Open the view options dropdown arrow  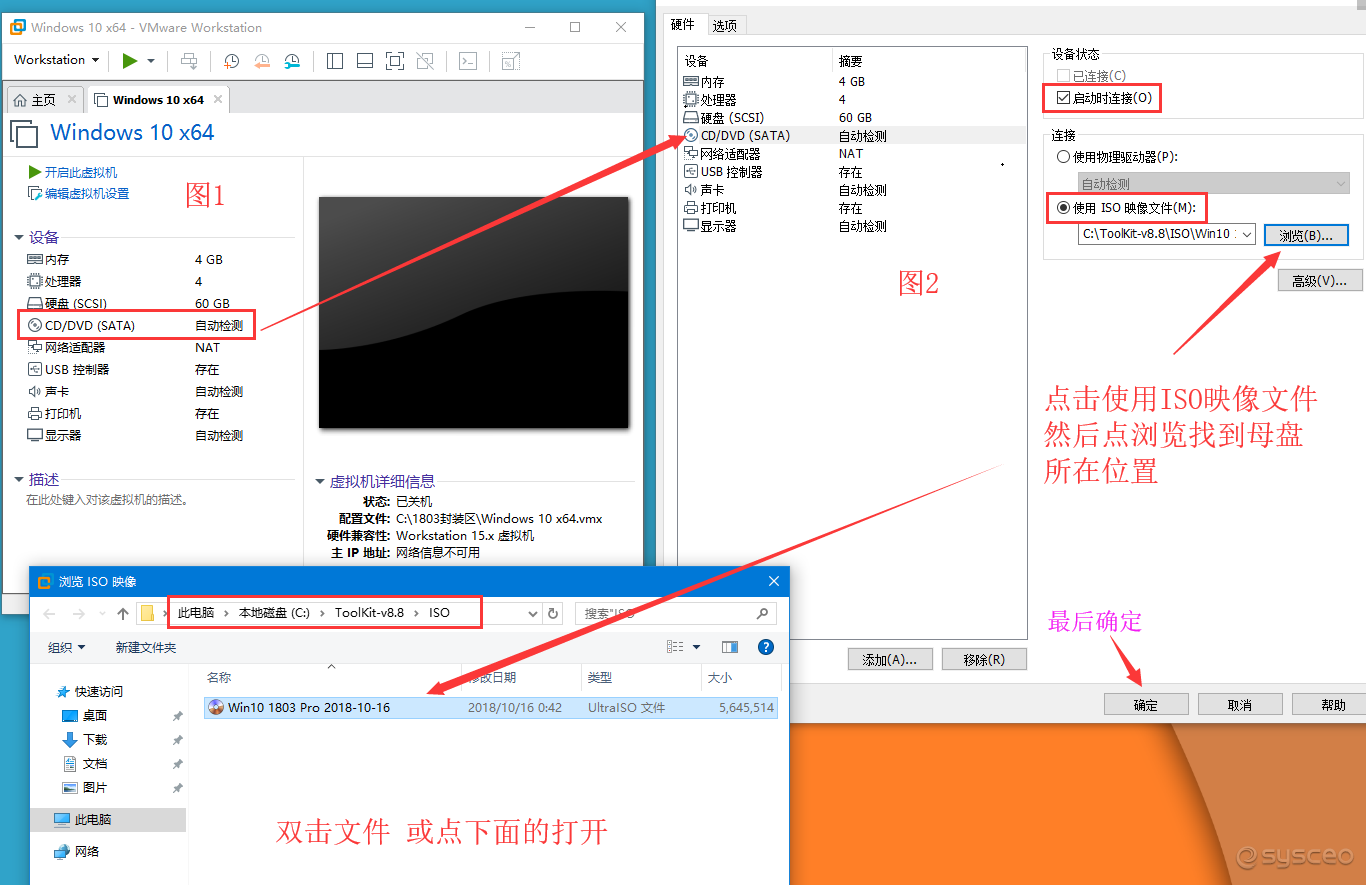click(x=697, y=647)
